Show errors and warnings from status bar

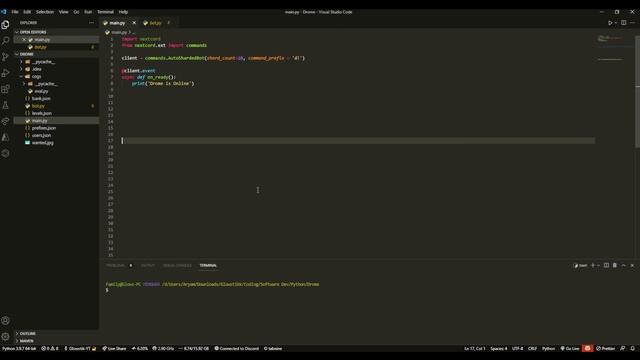(x=50, y=349)
